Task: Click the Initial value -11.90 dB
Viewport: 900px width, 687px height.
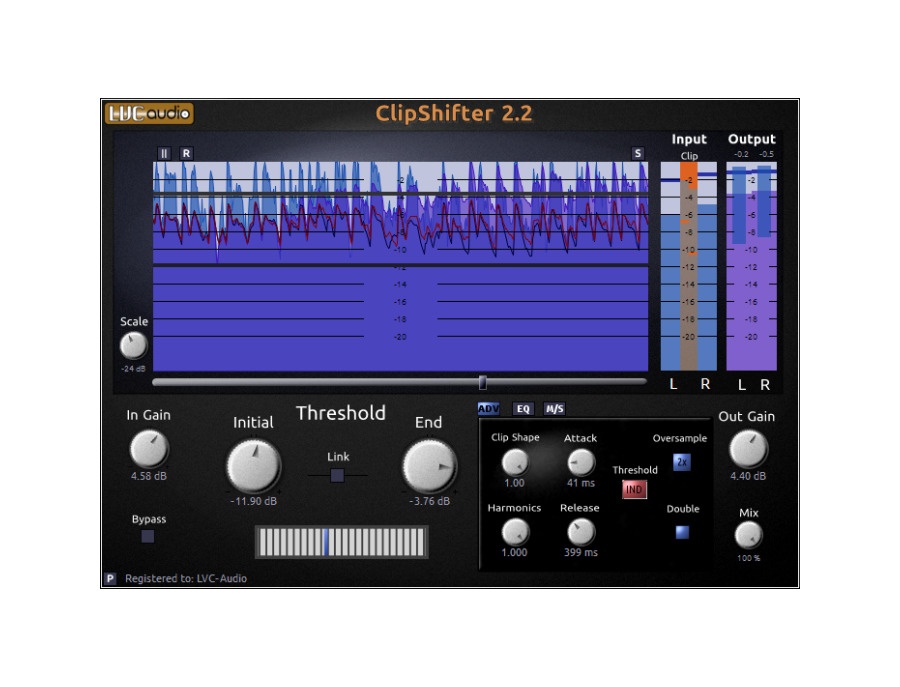Action: click(254, 501)
